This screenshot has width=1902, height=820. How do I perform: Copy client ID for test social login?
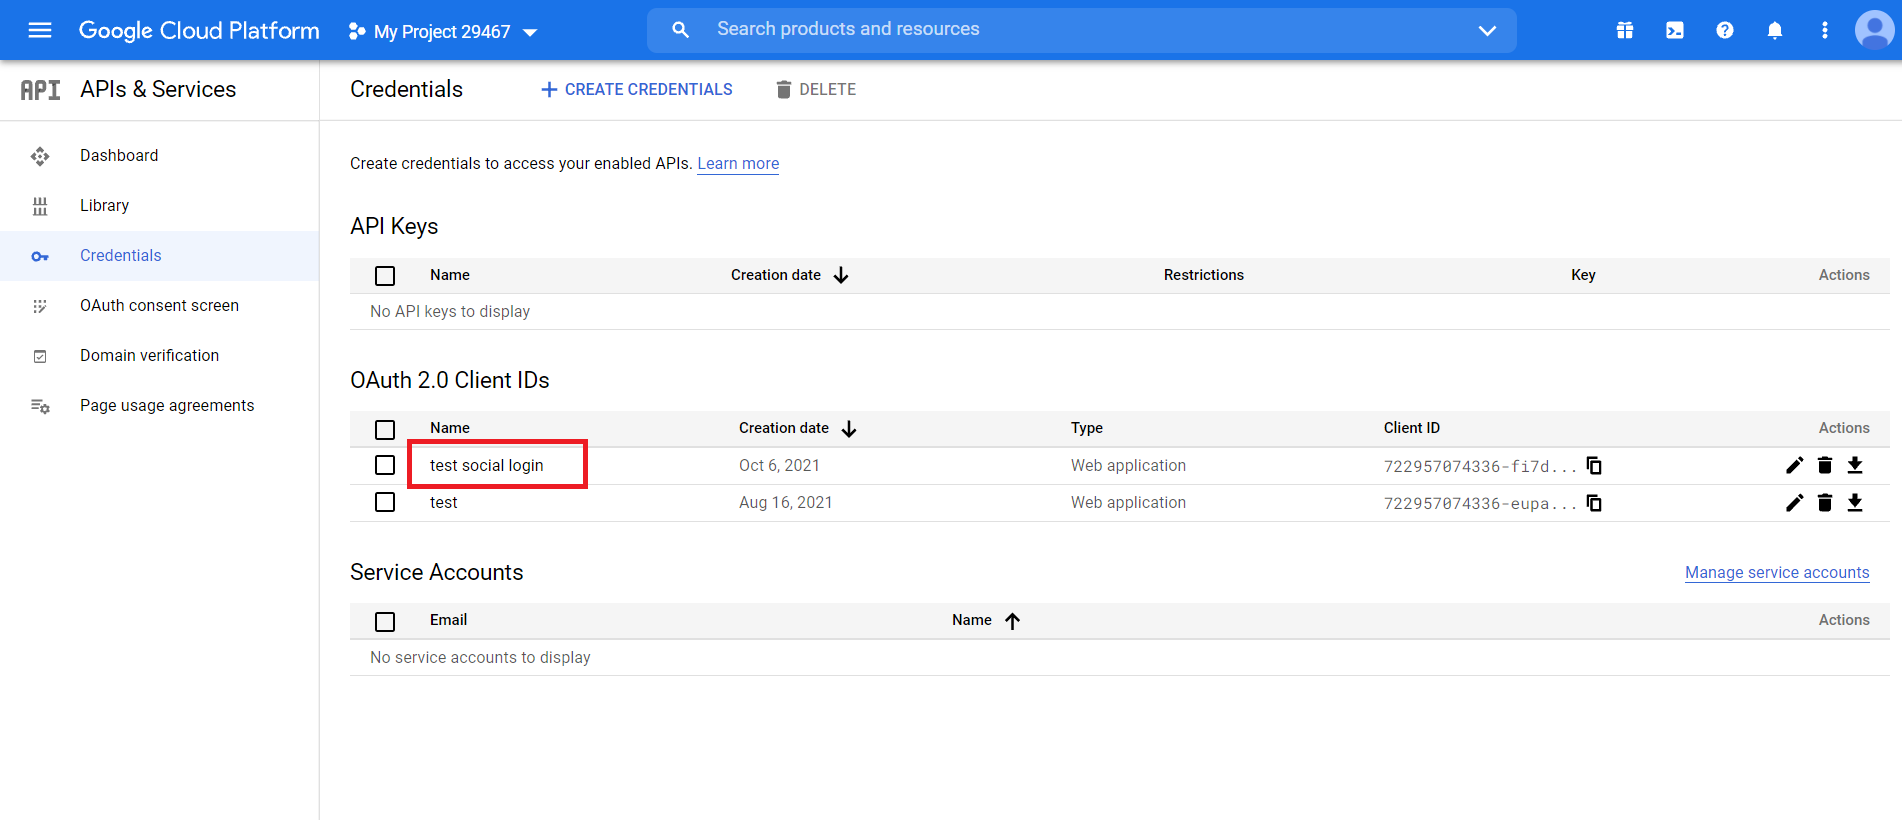coord(1594,466)
